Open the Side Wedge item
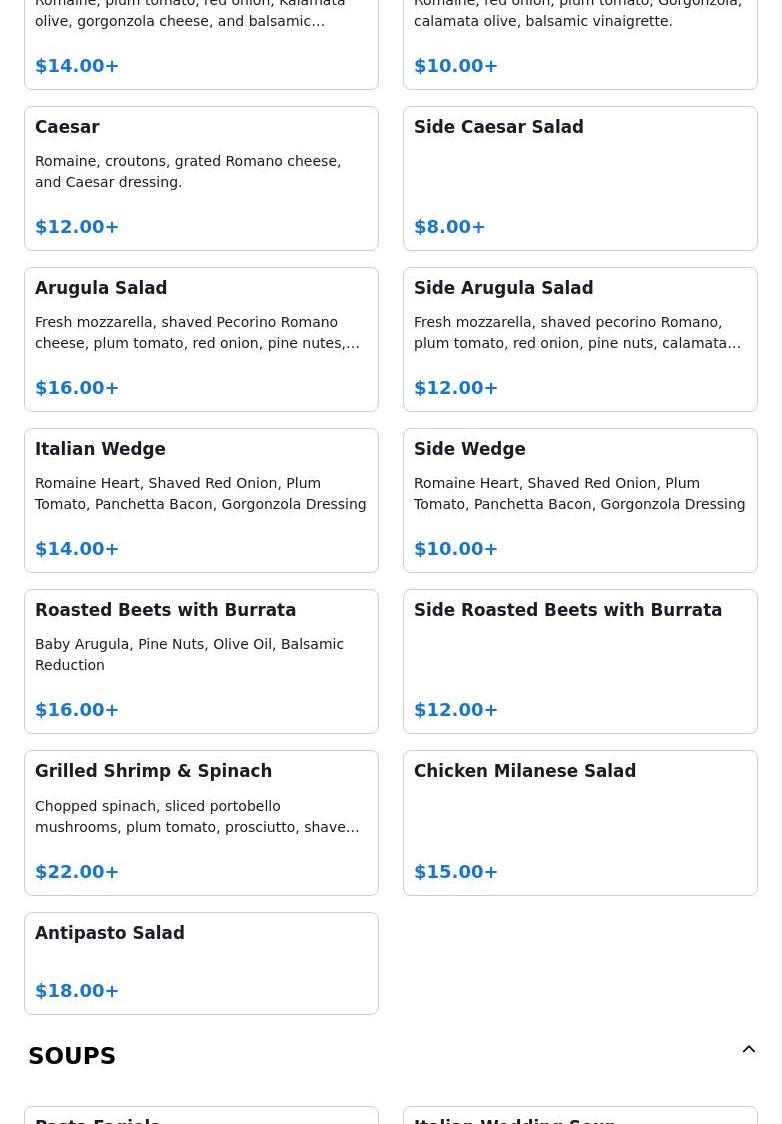 tap(580, 500)
